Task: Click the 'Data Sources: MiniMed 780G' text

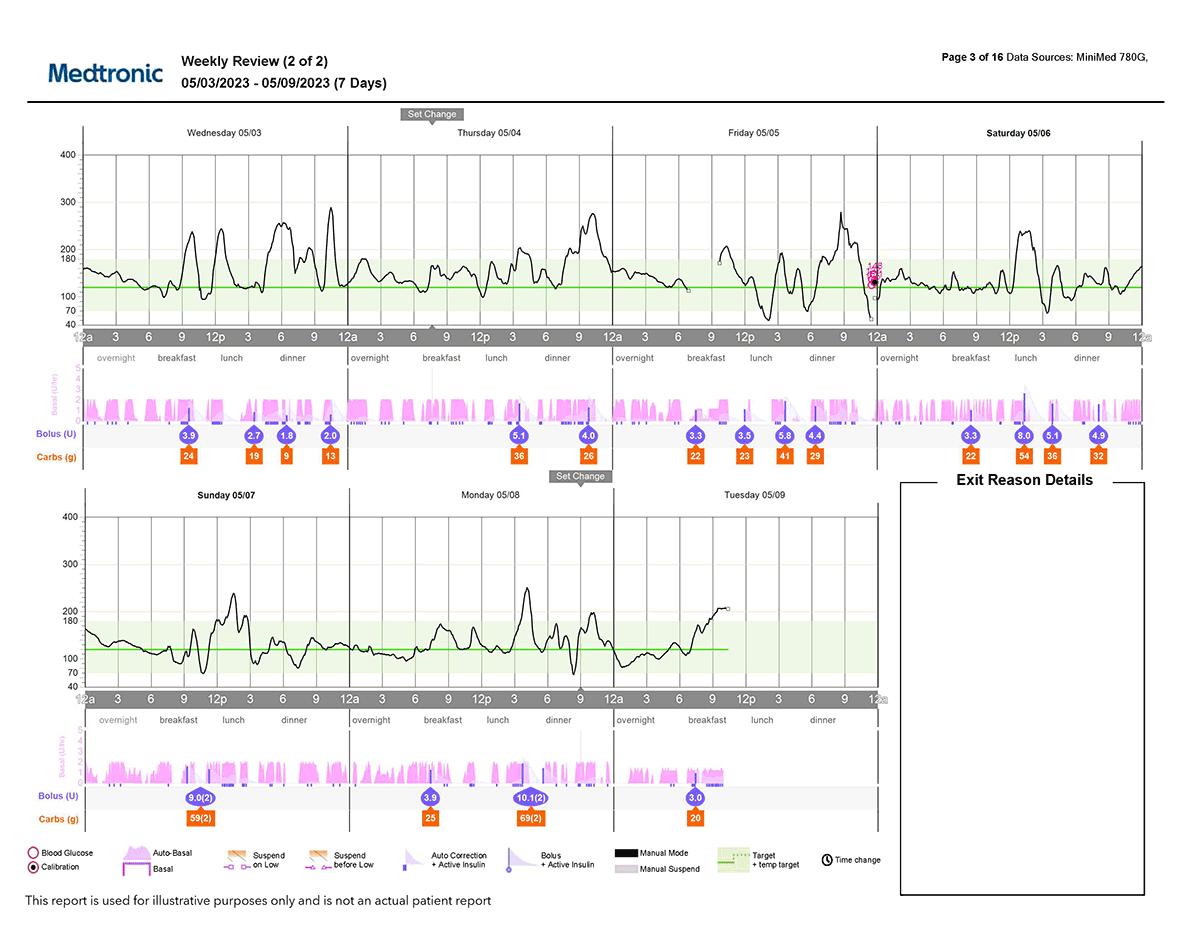Action: coord(1077,58)
